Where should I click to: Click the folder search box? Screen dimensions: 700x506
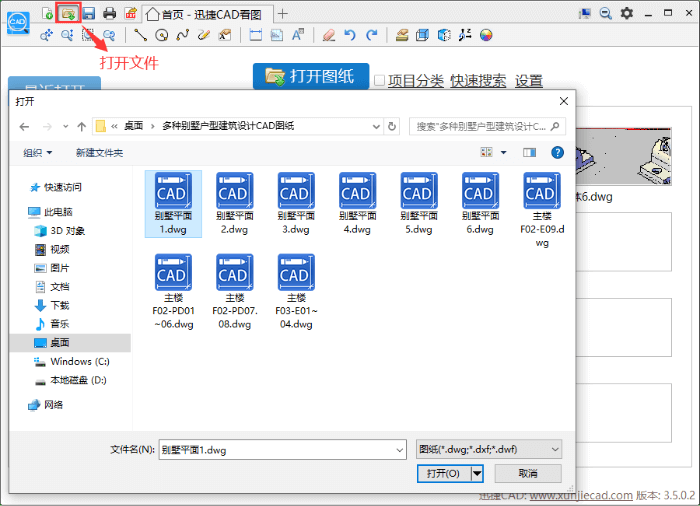tap(487, 126)
